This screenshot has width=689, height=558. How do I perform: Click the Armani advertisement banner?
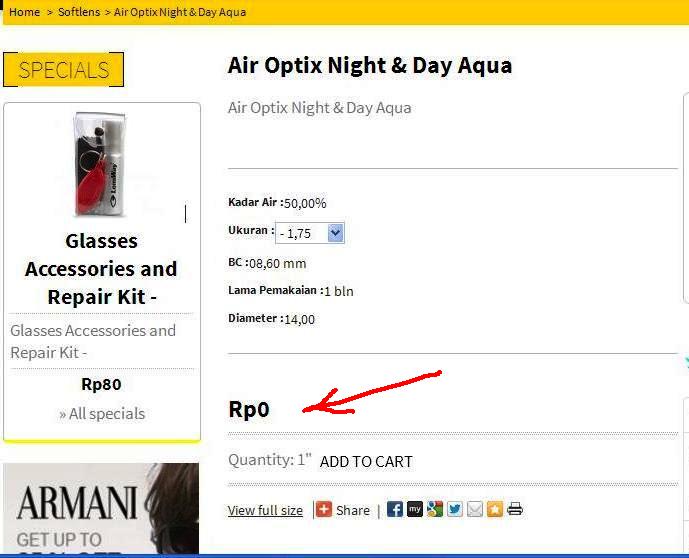click(x=101, y=508)
